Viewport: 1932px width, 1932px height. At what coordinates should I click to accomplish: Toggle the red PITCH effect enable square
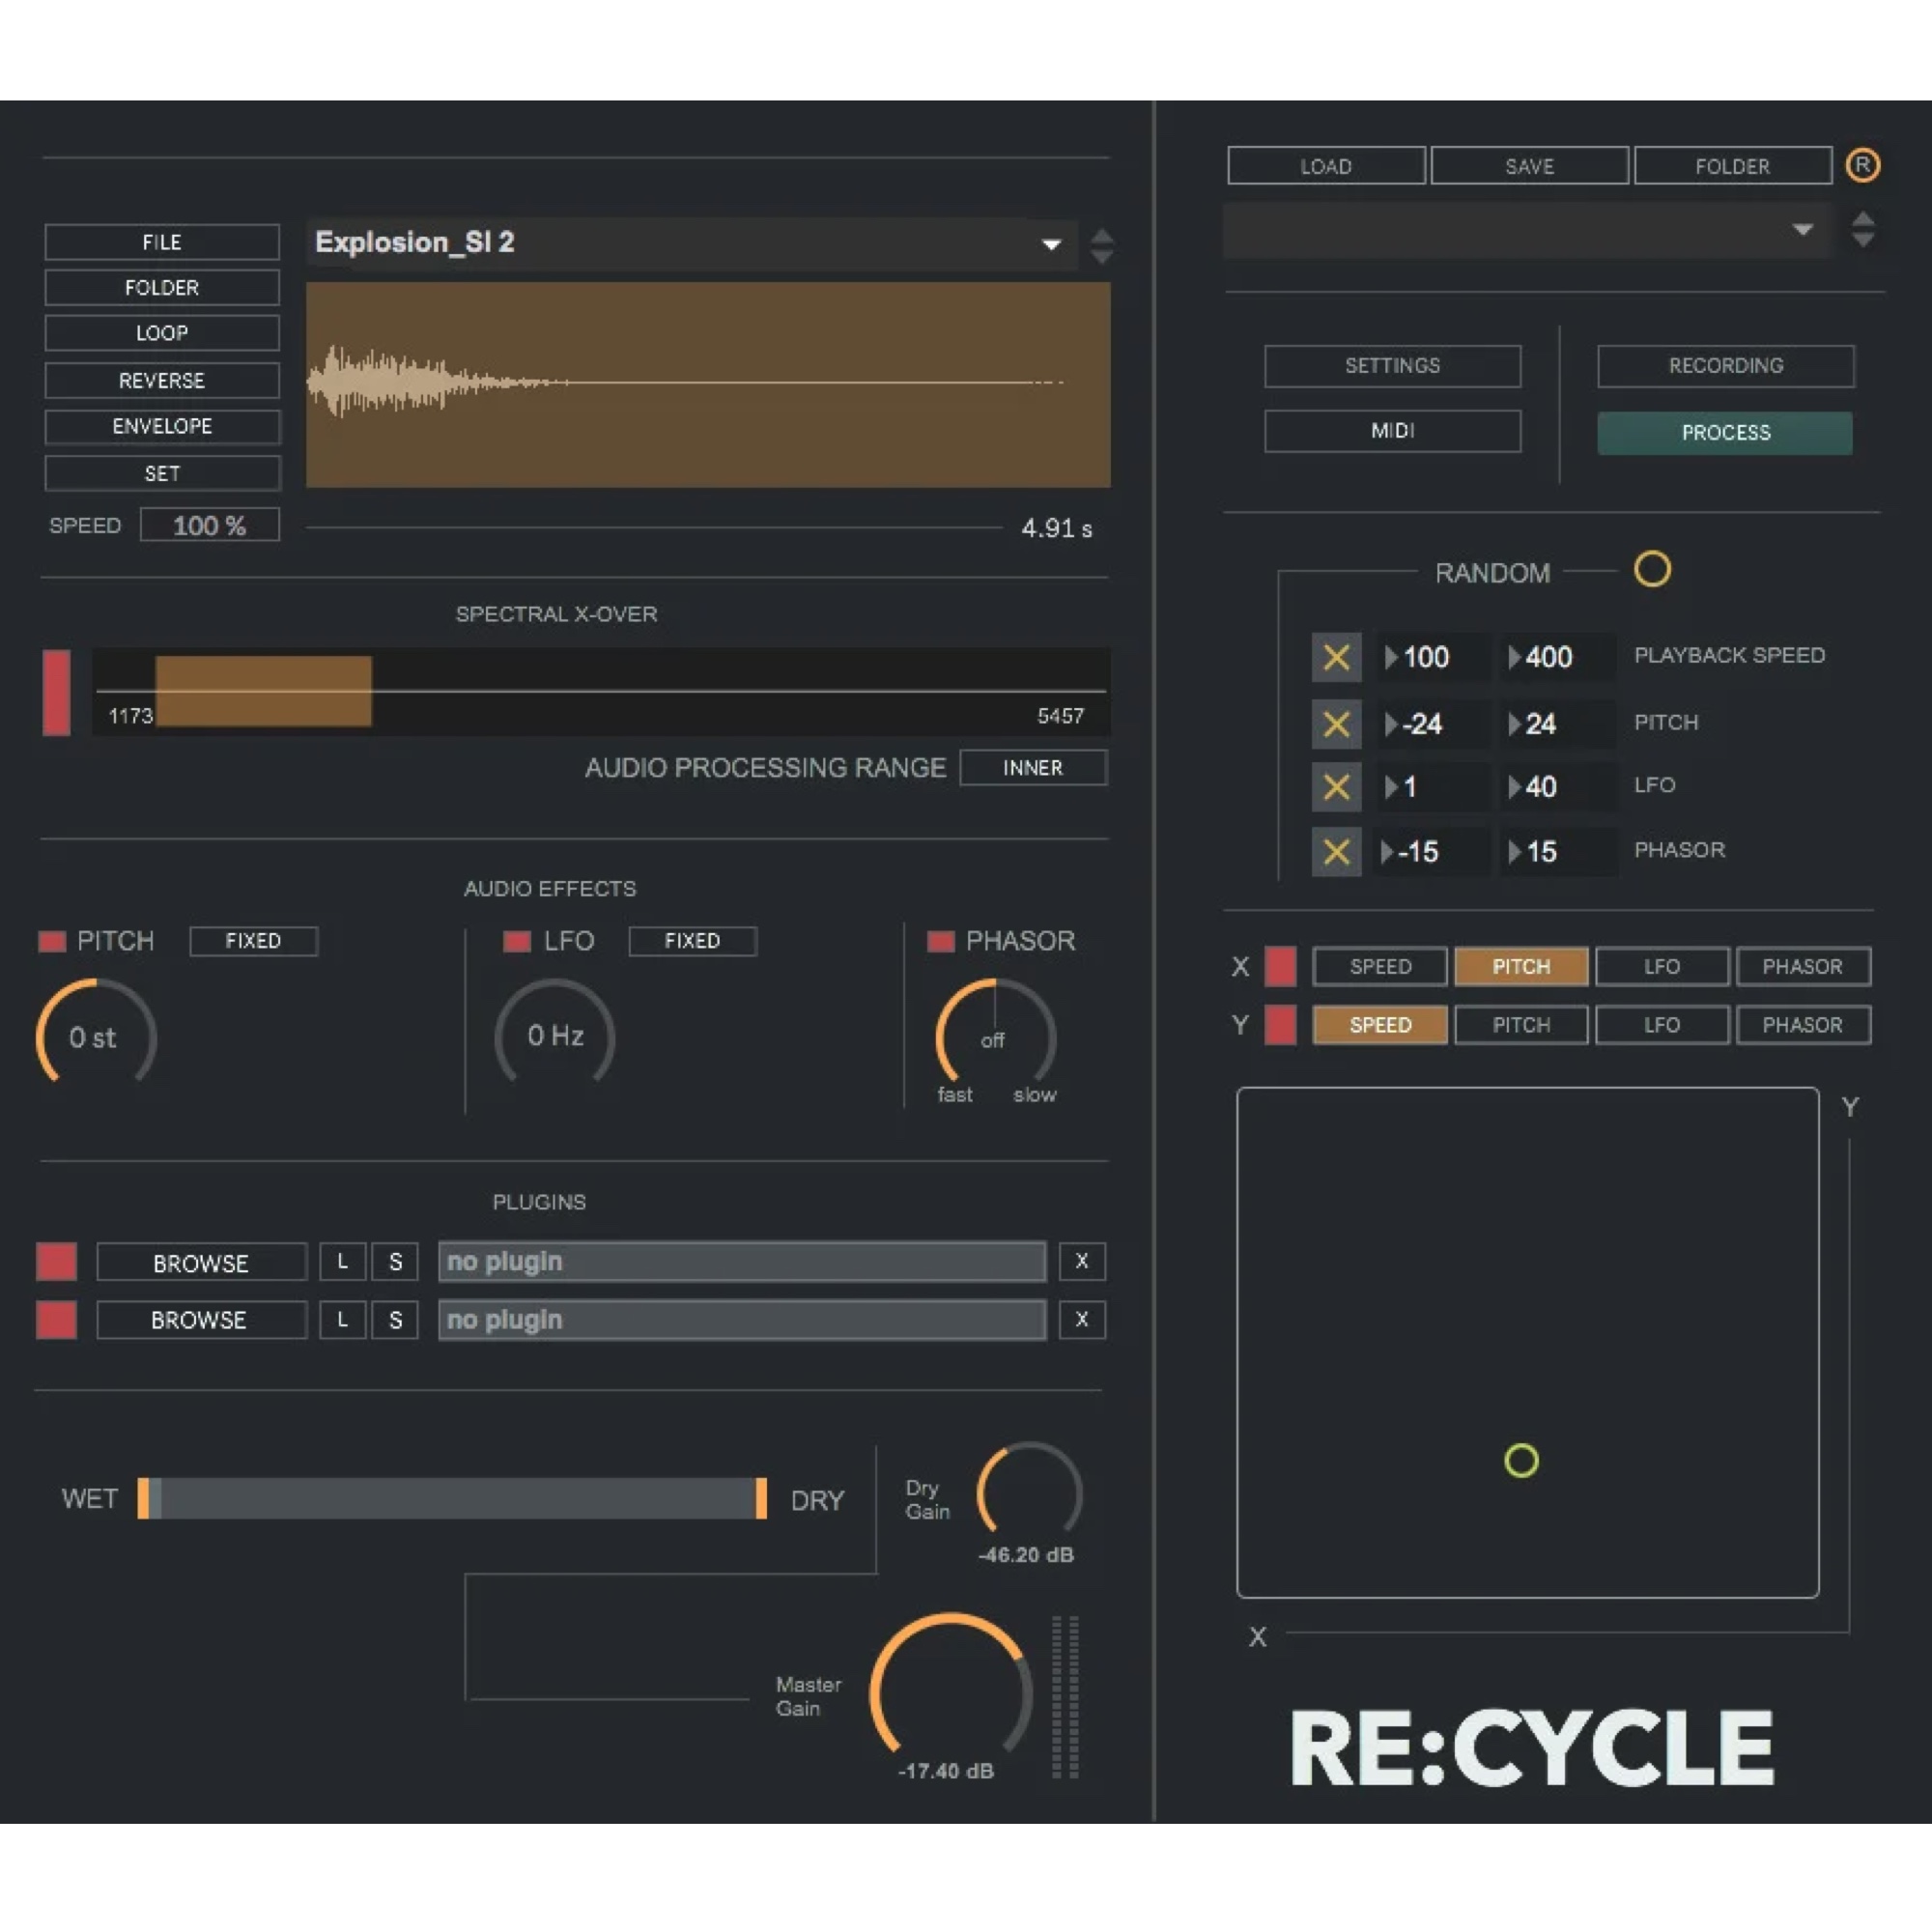[x=52, y=941]
